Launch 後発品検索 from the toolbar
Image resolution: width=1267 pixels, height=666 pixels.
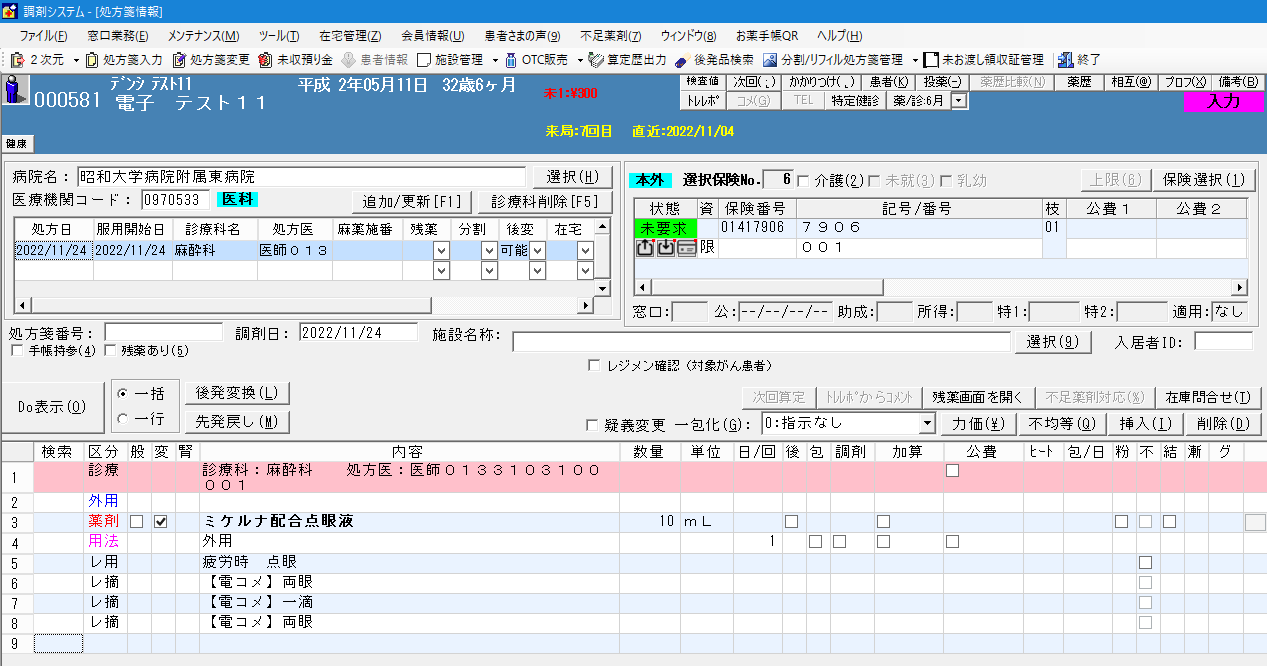coord(714,60)
